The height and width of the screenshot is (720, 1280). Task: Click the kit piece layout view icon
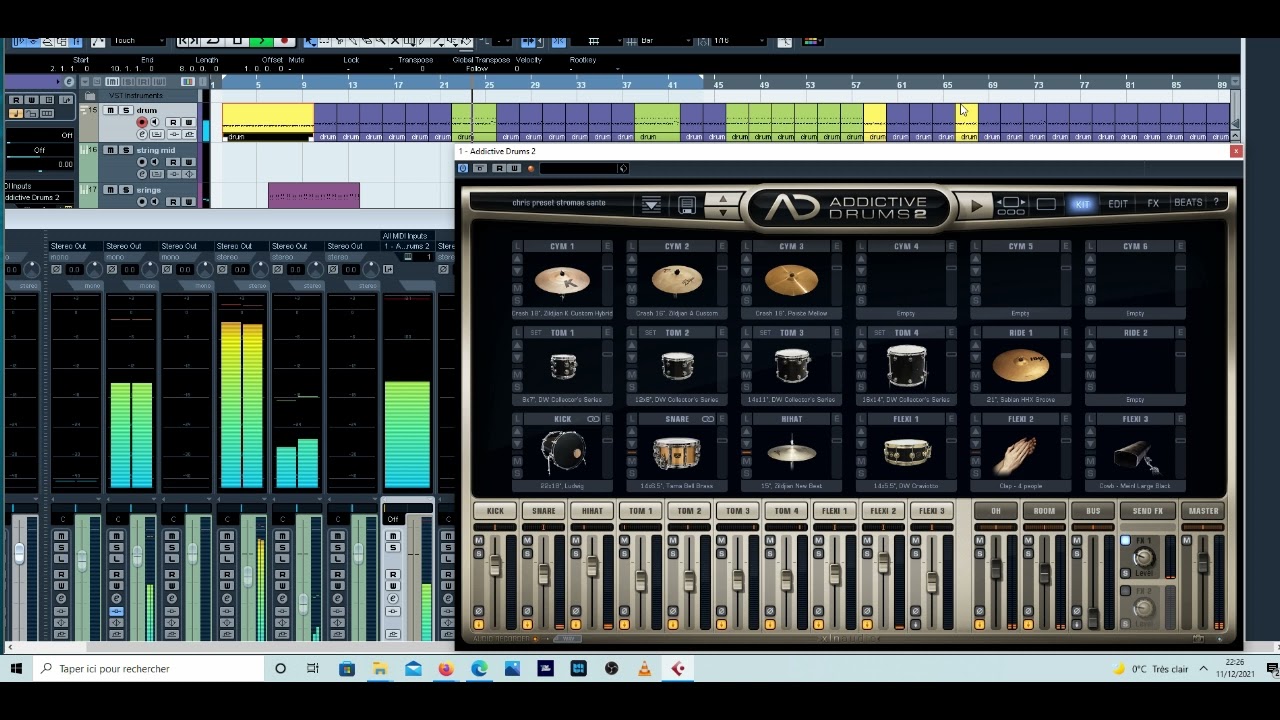[1011, 205]
